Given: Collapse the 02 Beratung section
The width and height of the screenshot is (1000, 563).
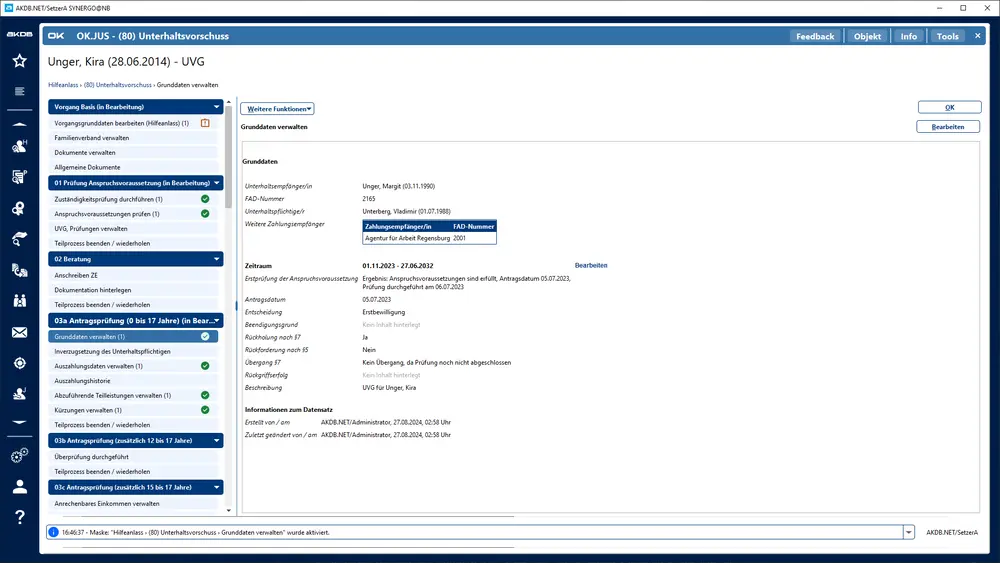Looking at the screenshot, I should click(216, 259).
